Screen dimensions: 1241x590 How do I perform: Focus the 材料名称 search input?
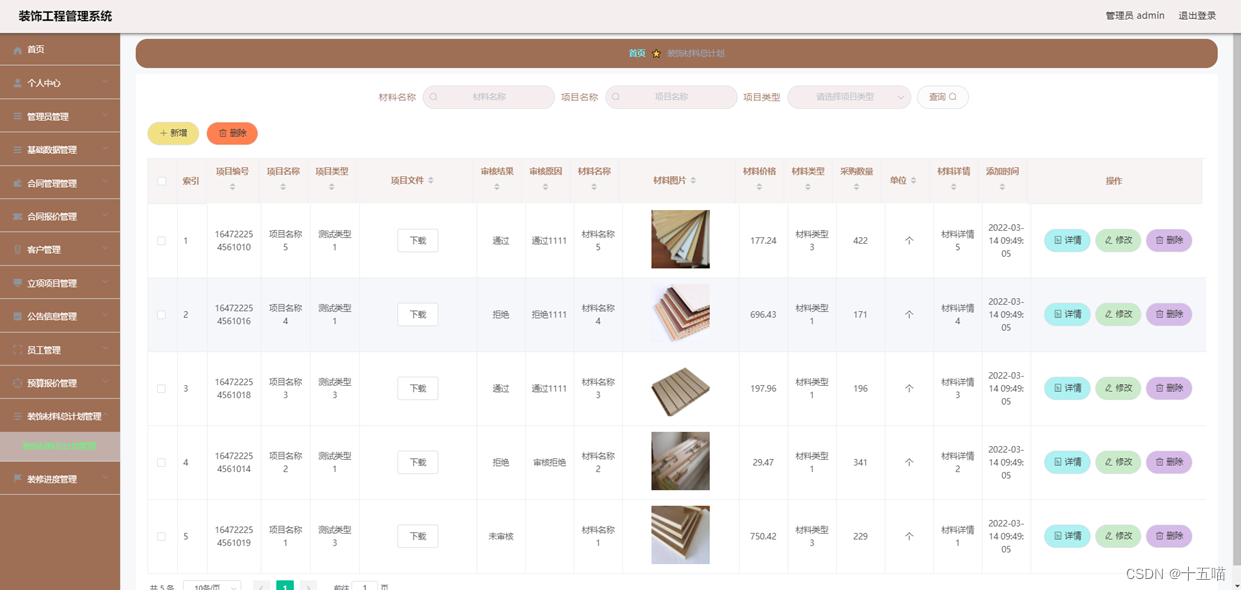tap(489, 97)
